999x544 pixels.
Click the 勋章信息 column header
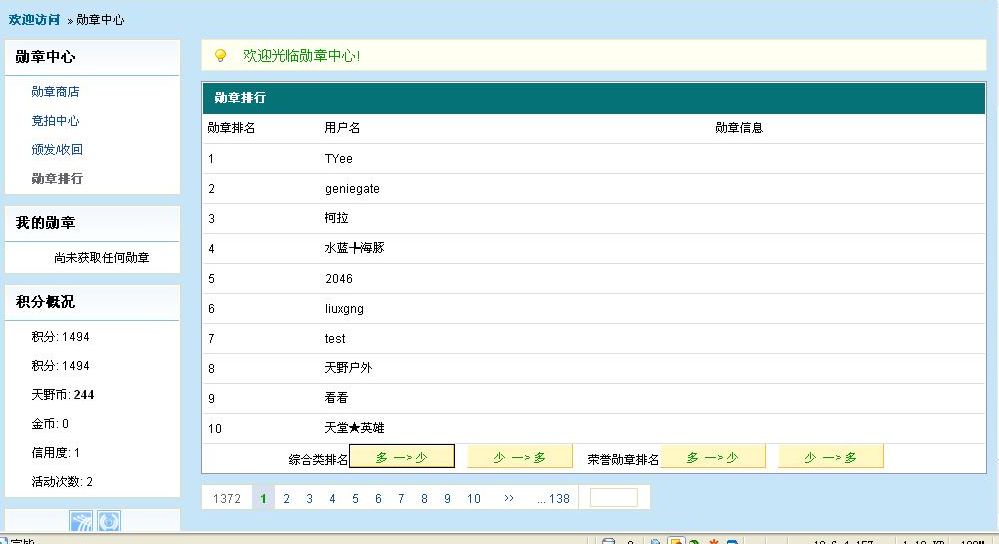point(739,128)
